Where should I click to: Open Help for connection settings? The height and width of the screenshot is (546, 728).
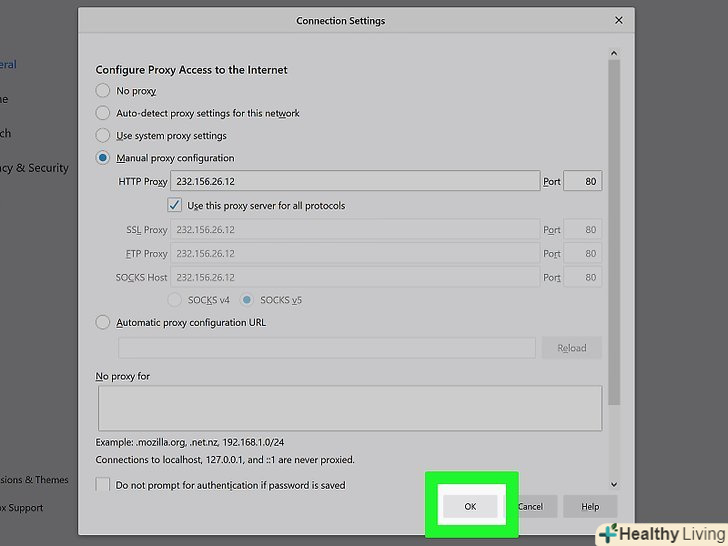[x=590, y=507]
